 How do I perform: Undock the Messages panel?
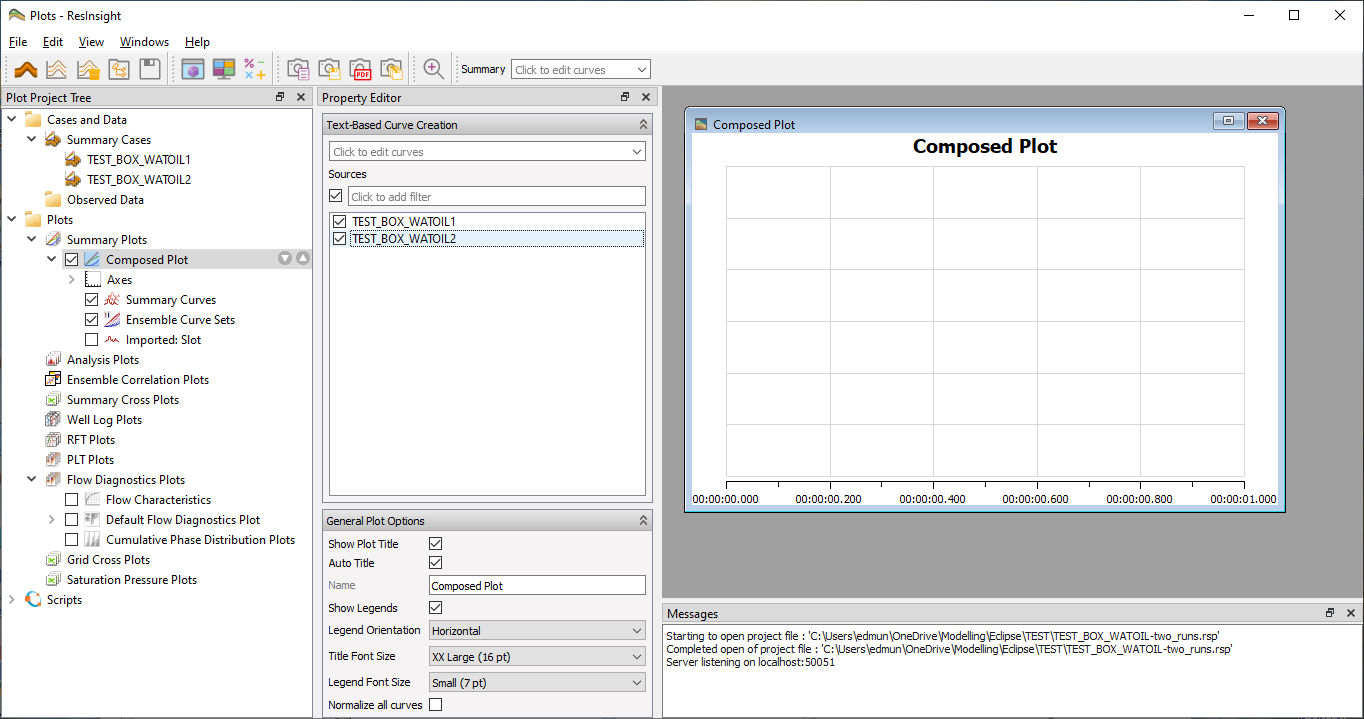(1330, 613)
